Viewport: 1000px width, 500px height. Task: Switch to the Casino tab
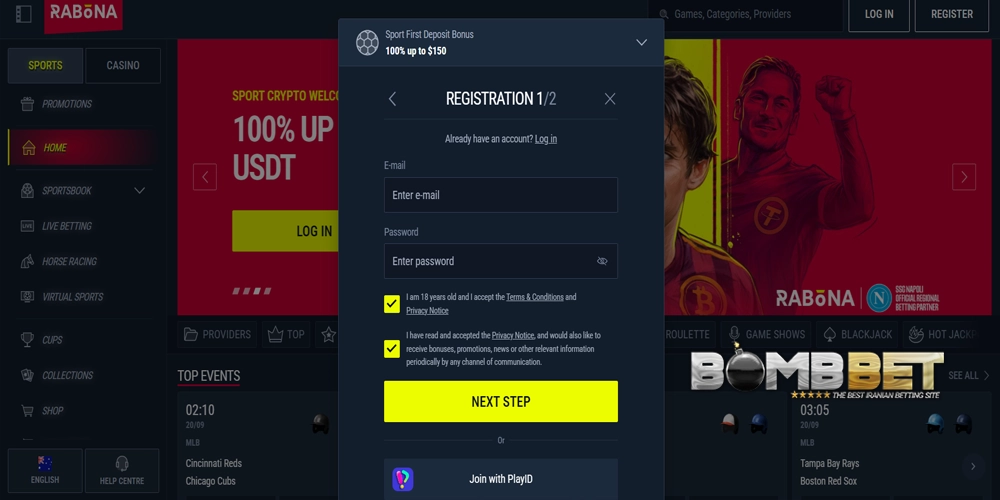point(123,65)
